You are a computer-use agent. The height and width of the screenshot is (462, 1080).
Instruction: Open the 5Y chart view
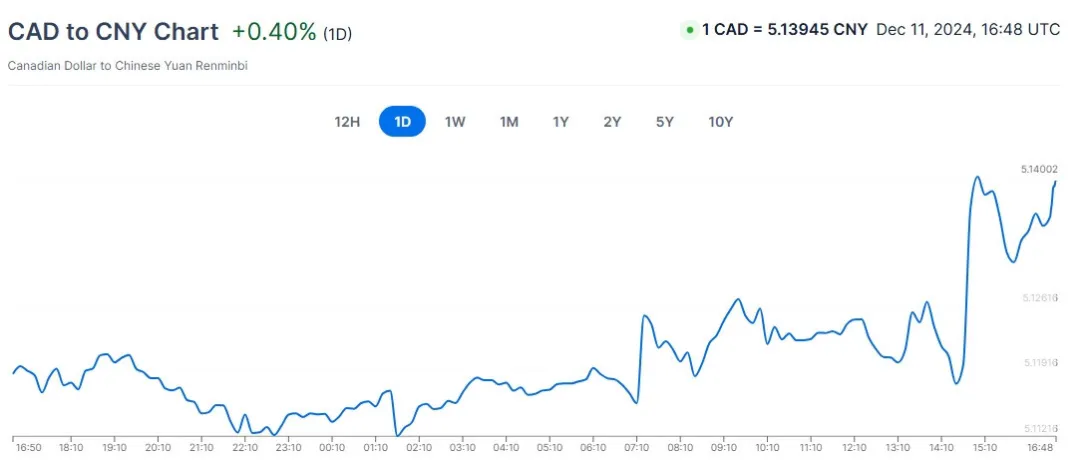click(665, 123)
